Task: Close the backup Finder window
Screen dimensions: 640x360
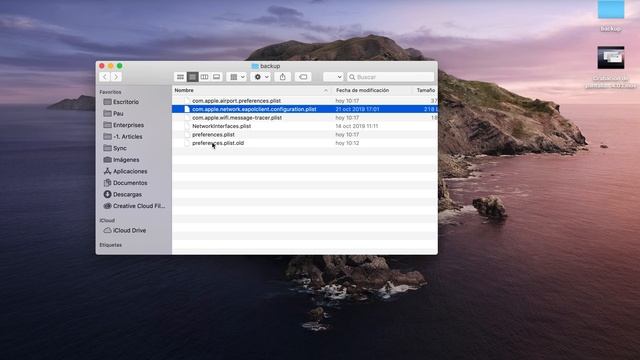Action: coord(102,66)
